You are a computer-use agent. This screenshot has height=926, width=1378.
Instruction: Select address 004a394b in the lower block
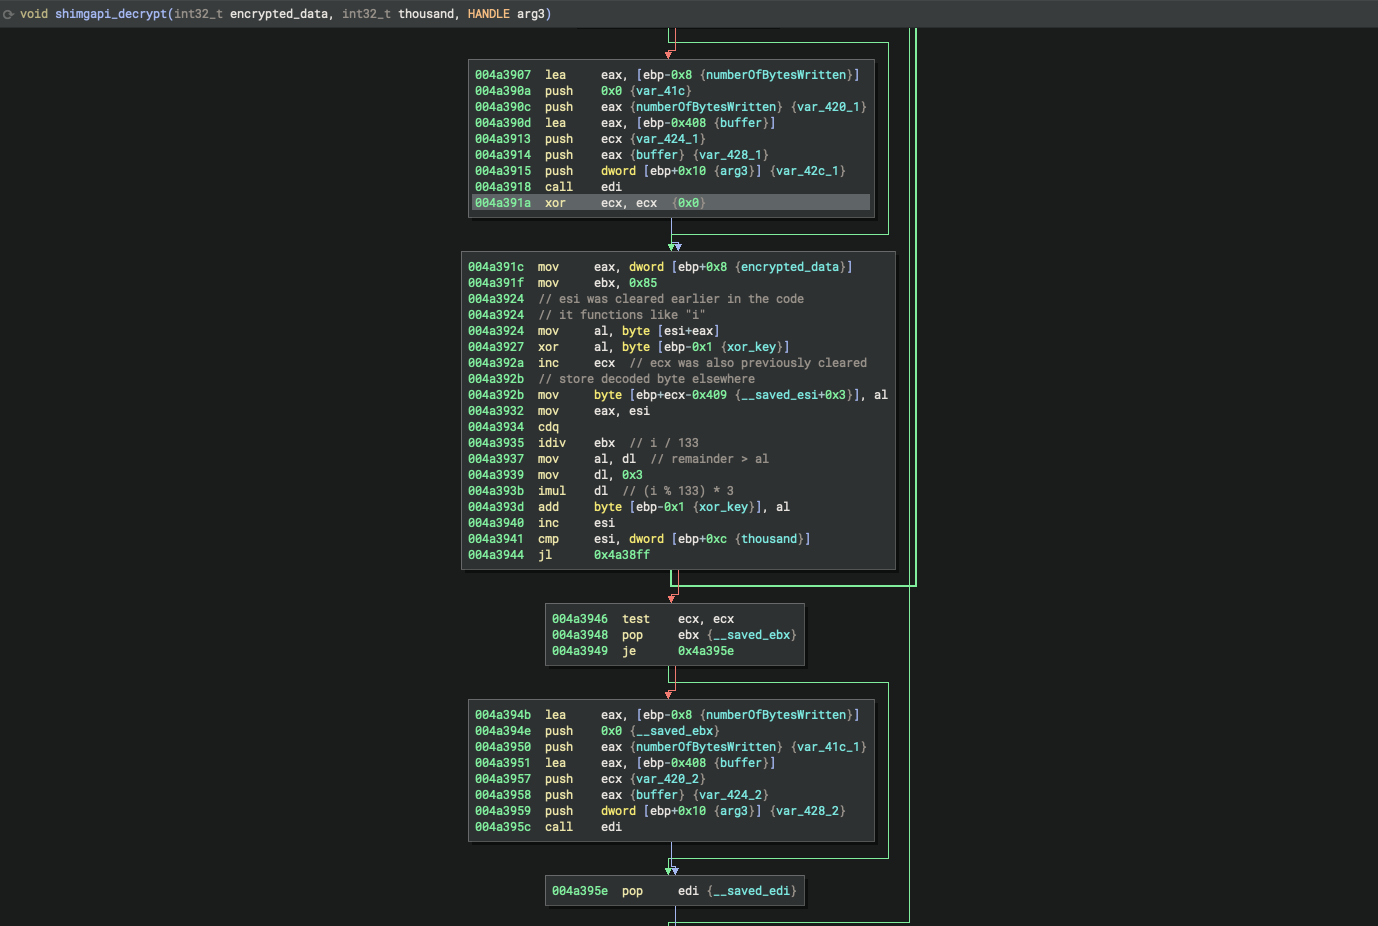tap(503, 715)
